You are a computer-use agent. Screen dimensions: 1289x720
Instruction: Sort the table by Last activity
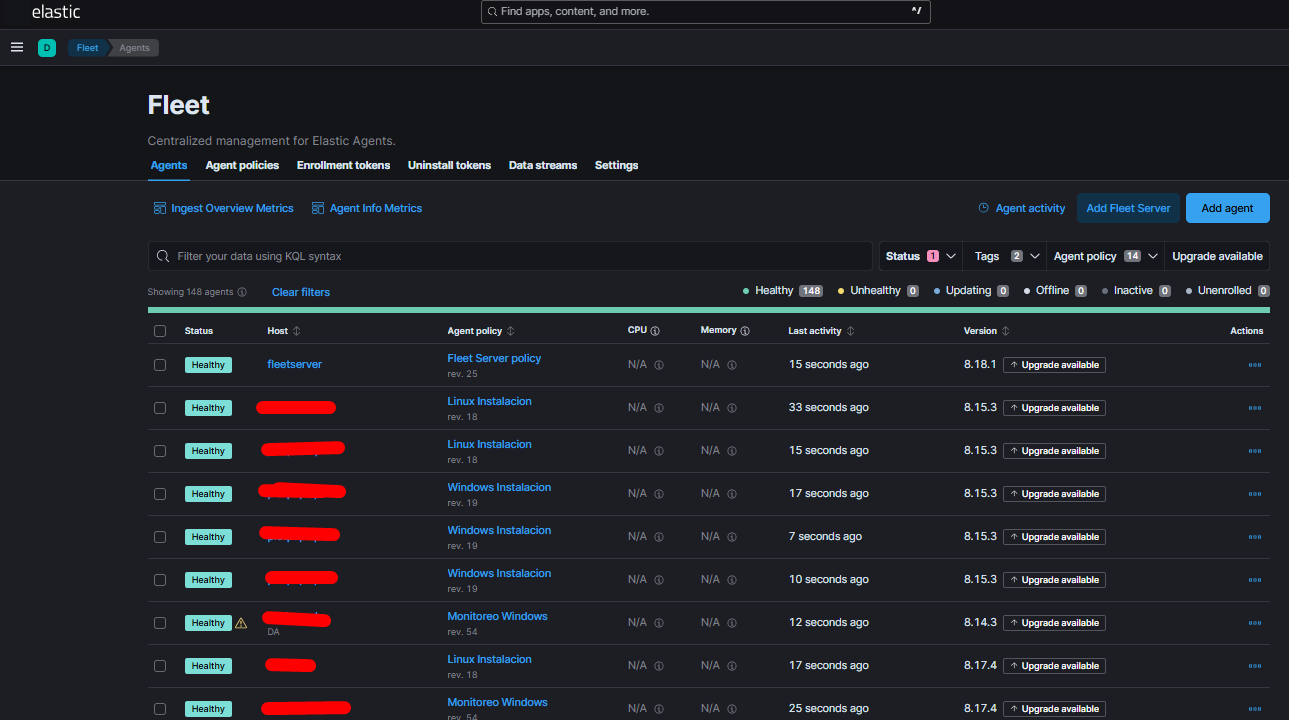[822, 331]
